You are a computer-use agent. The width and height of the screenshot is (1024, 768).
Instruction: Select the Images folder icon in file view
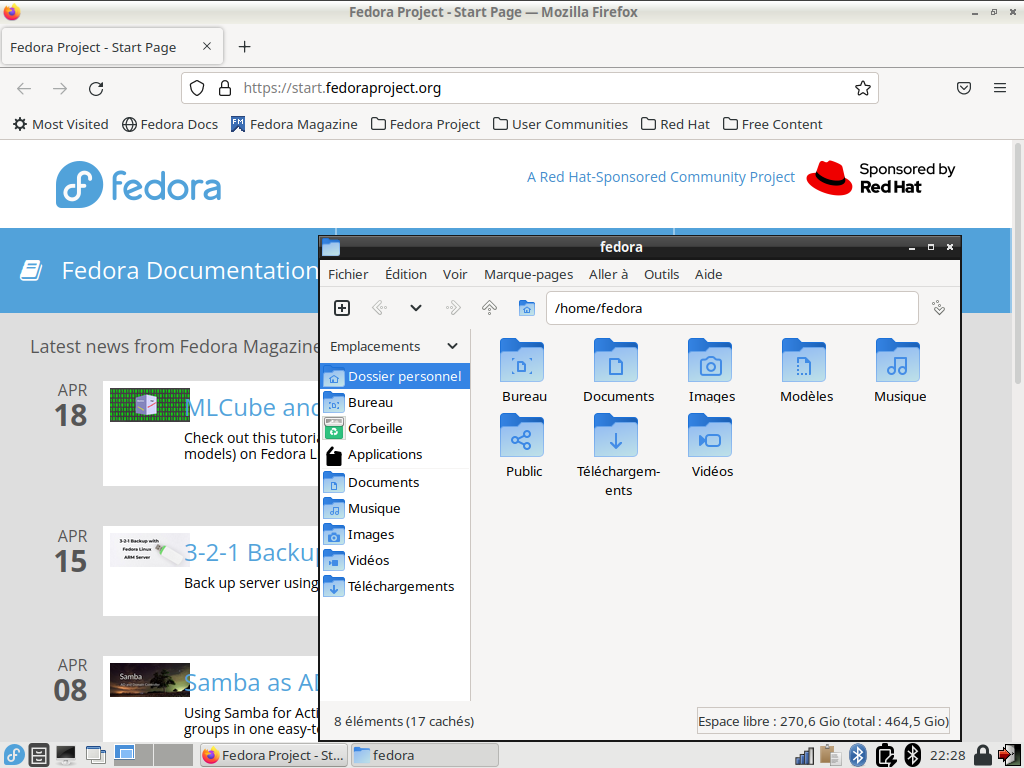pos(710,360)
